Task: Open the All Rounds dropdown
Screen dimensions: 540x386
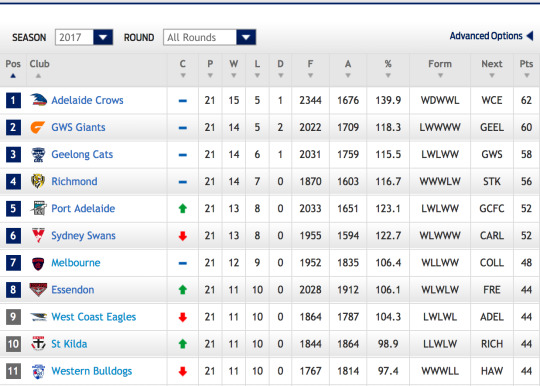Action: [209, 37]
